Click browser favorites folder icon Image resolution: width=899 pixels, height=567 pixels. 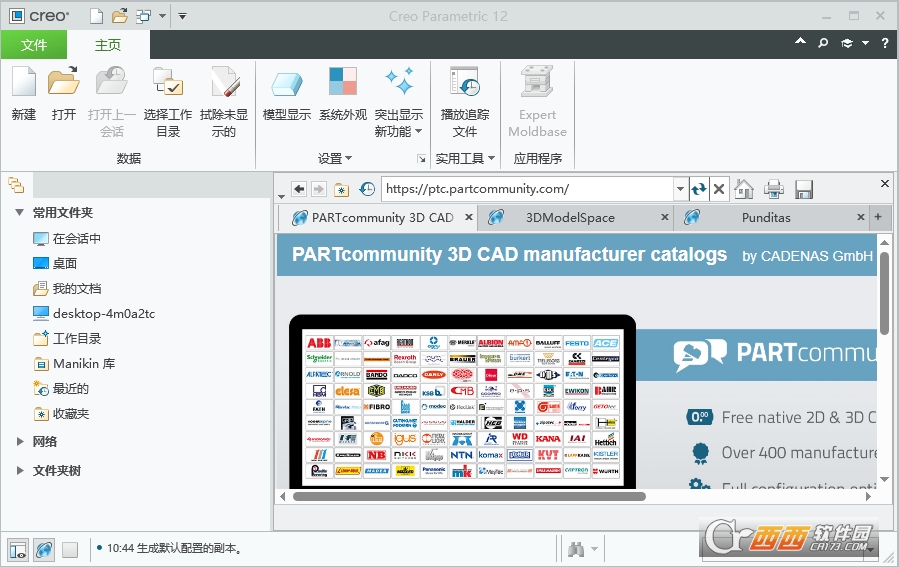coord(342,189)
